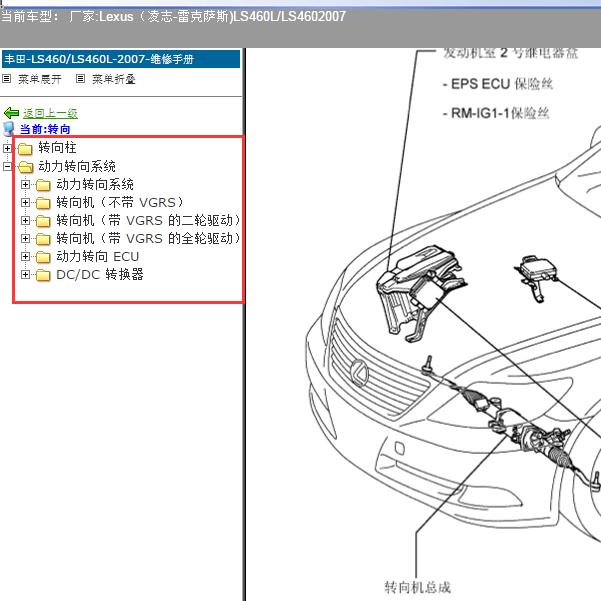This screenshot has width=601, height=601.
Task: Open the DC/DC 转换器 label
Action: (100, 274)
